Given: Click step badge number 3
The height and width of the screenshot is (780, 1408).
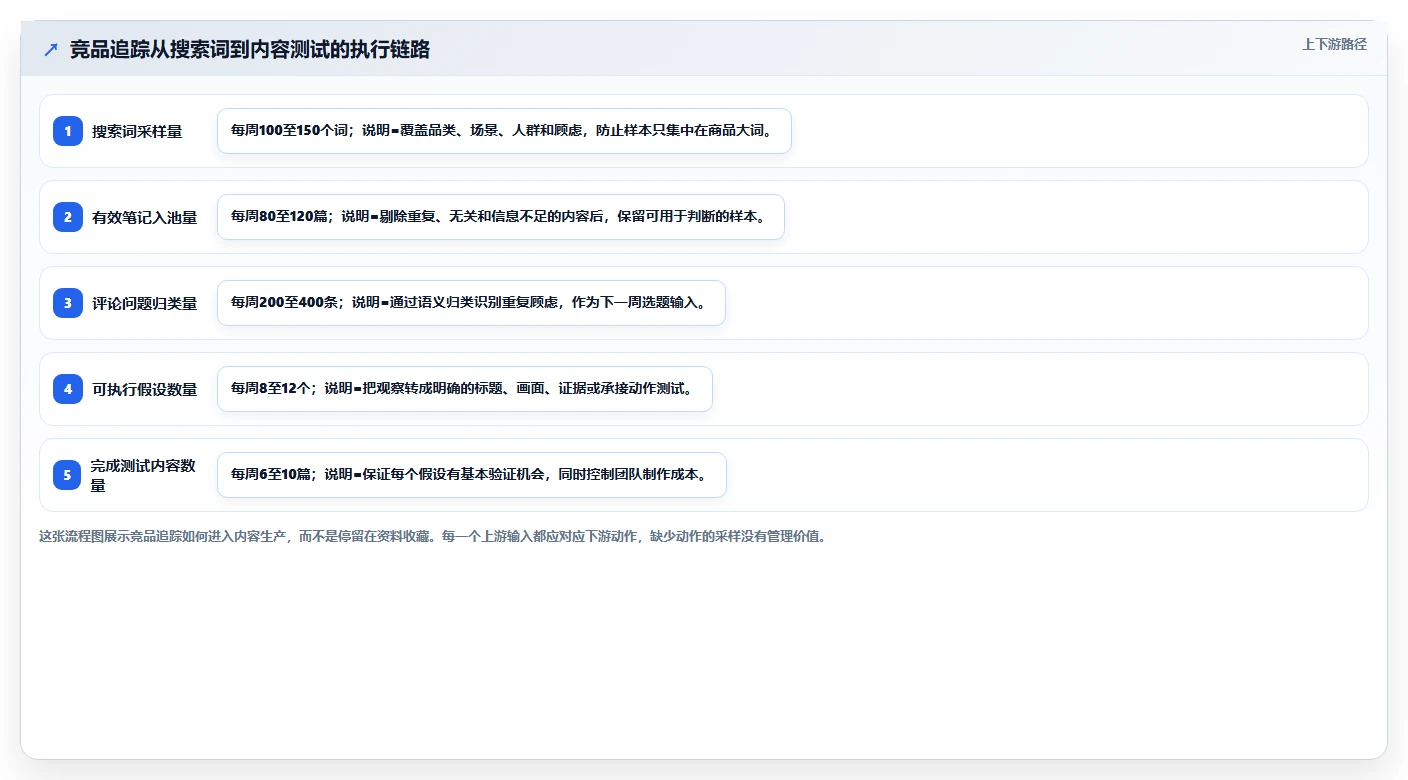Looking at the screenshot, I should coord(68,303).
